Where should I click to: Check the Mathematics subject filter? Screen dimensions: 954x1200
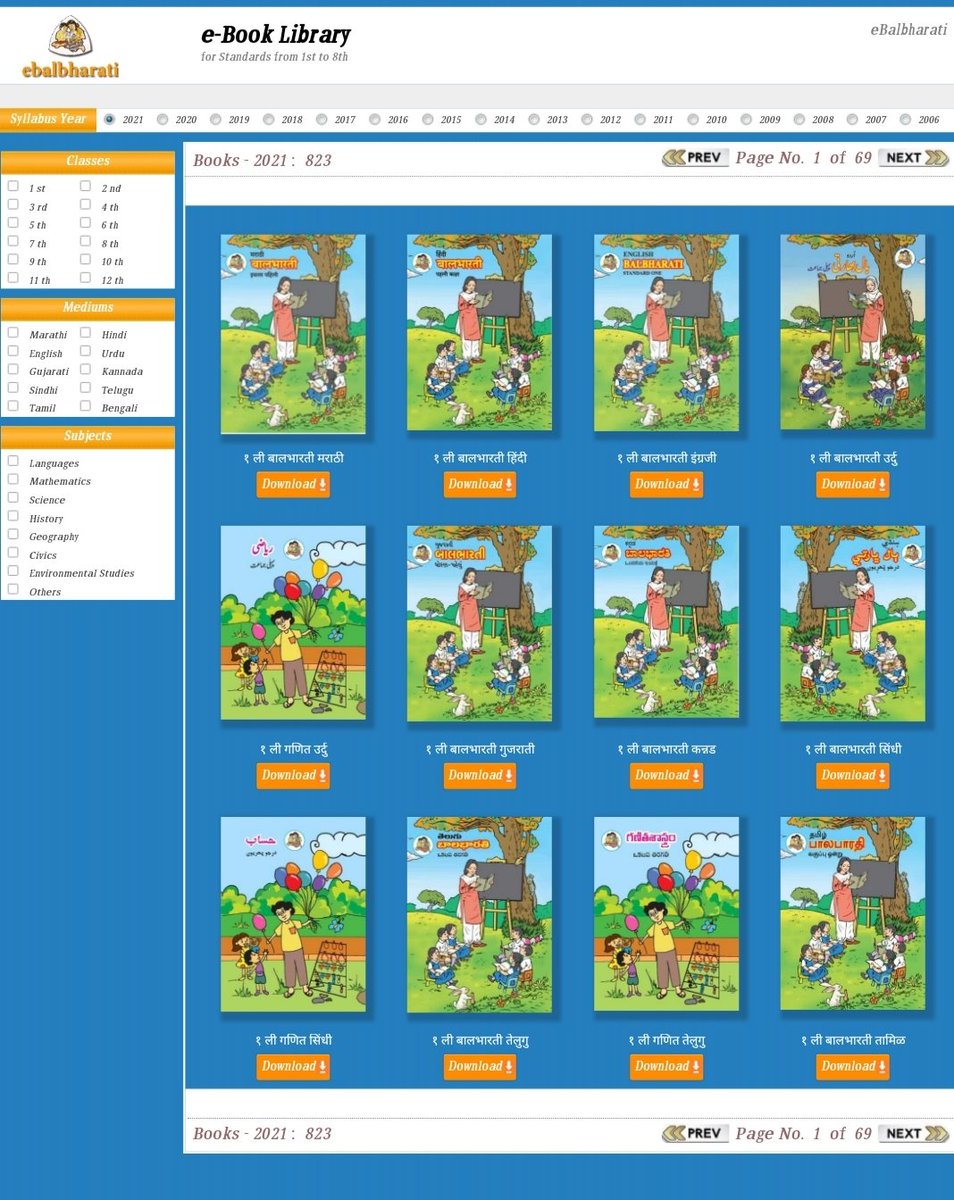tap(13, 479)
